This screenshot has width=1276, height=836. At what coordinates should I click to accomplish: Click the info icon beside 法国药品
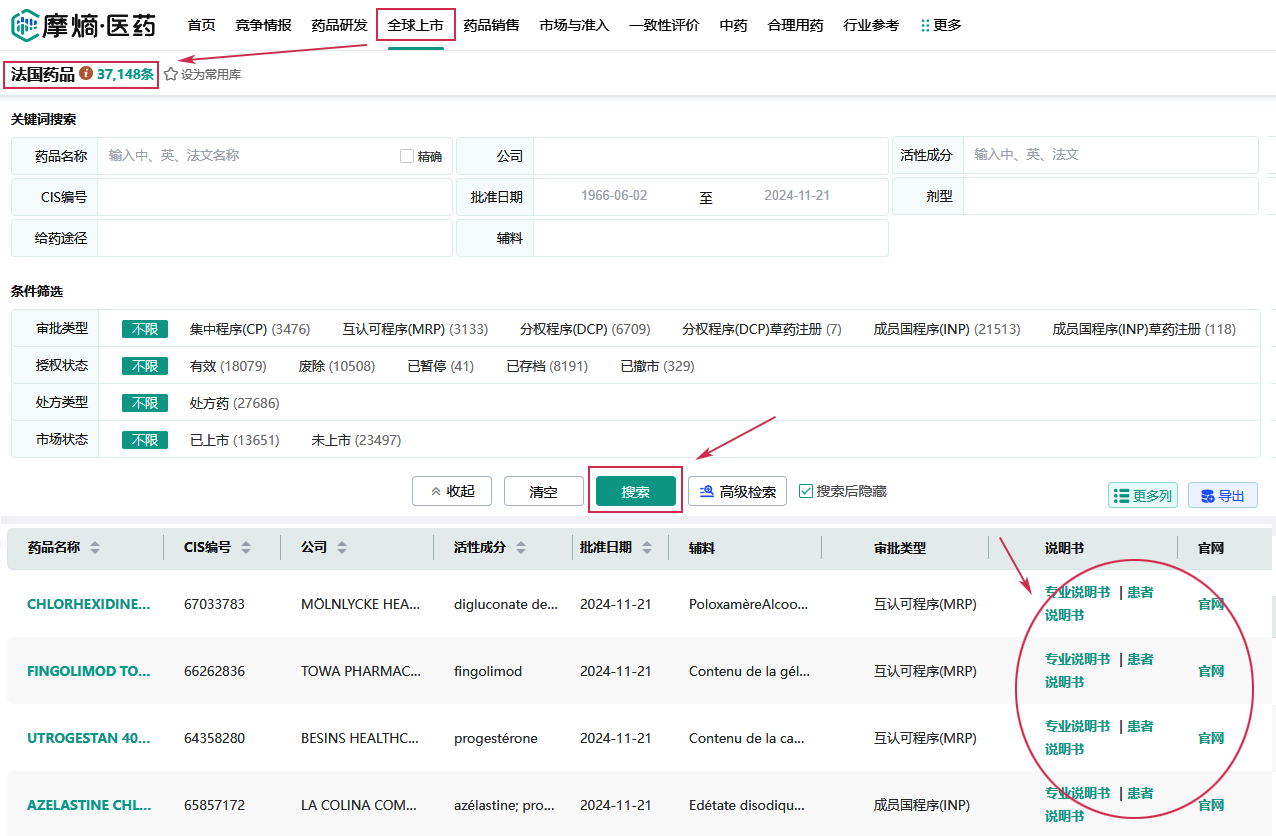pos(86,74)
